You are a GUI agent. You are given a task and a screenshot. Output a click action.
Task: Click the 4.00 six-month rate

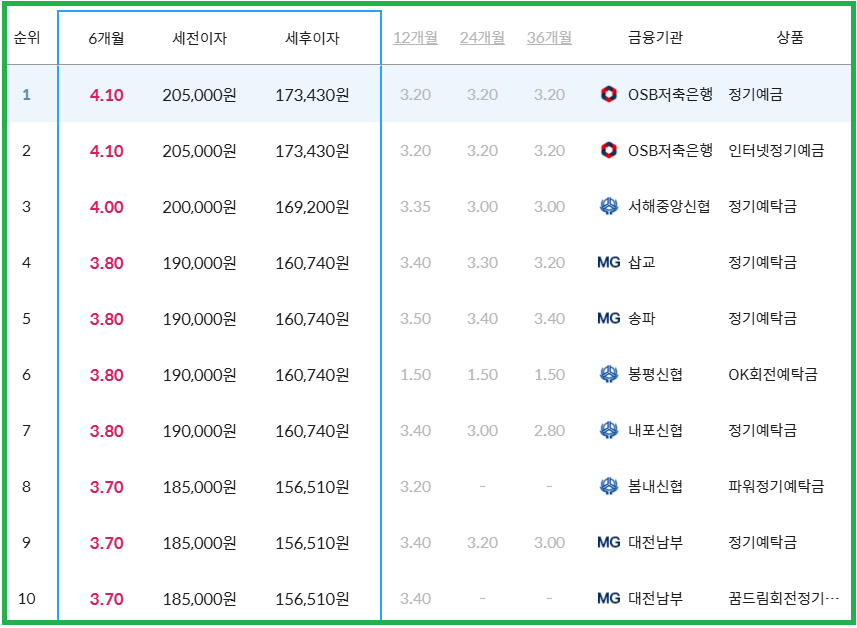pos(107,207)
